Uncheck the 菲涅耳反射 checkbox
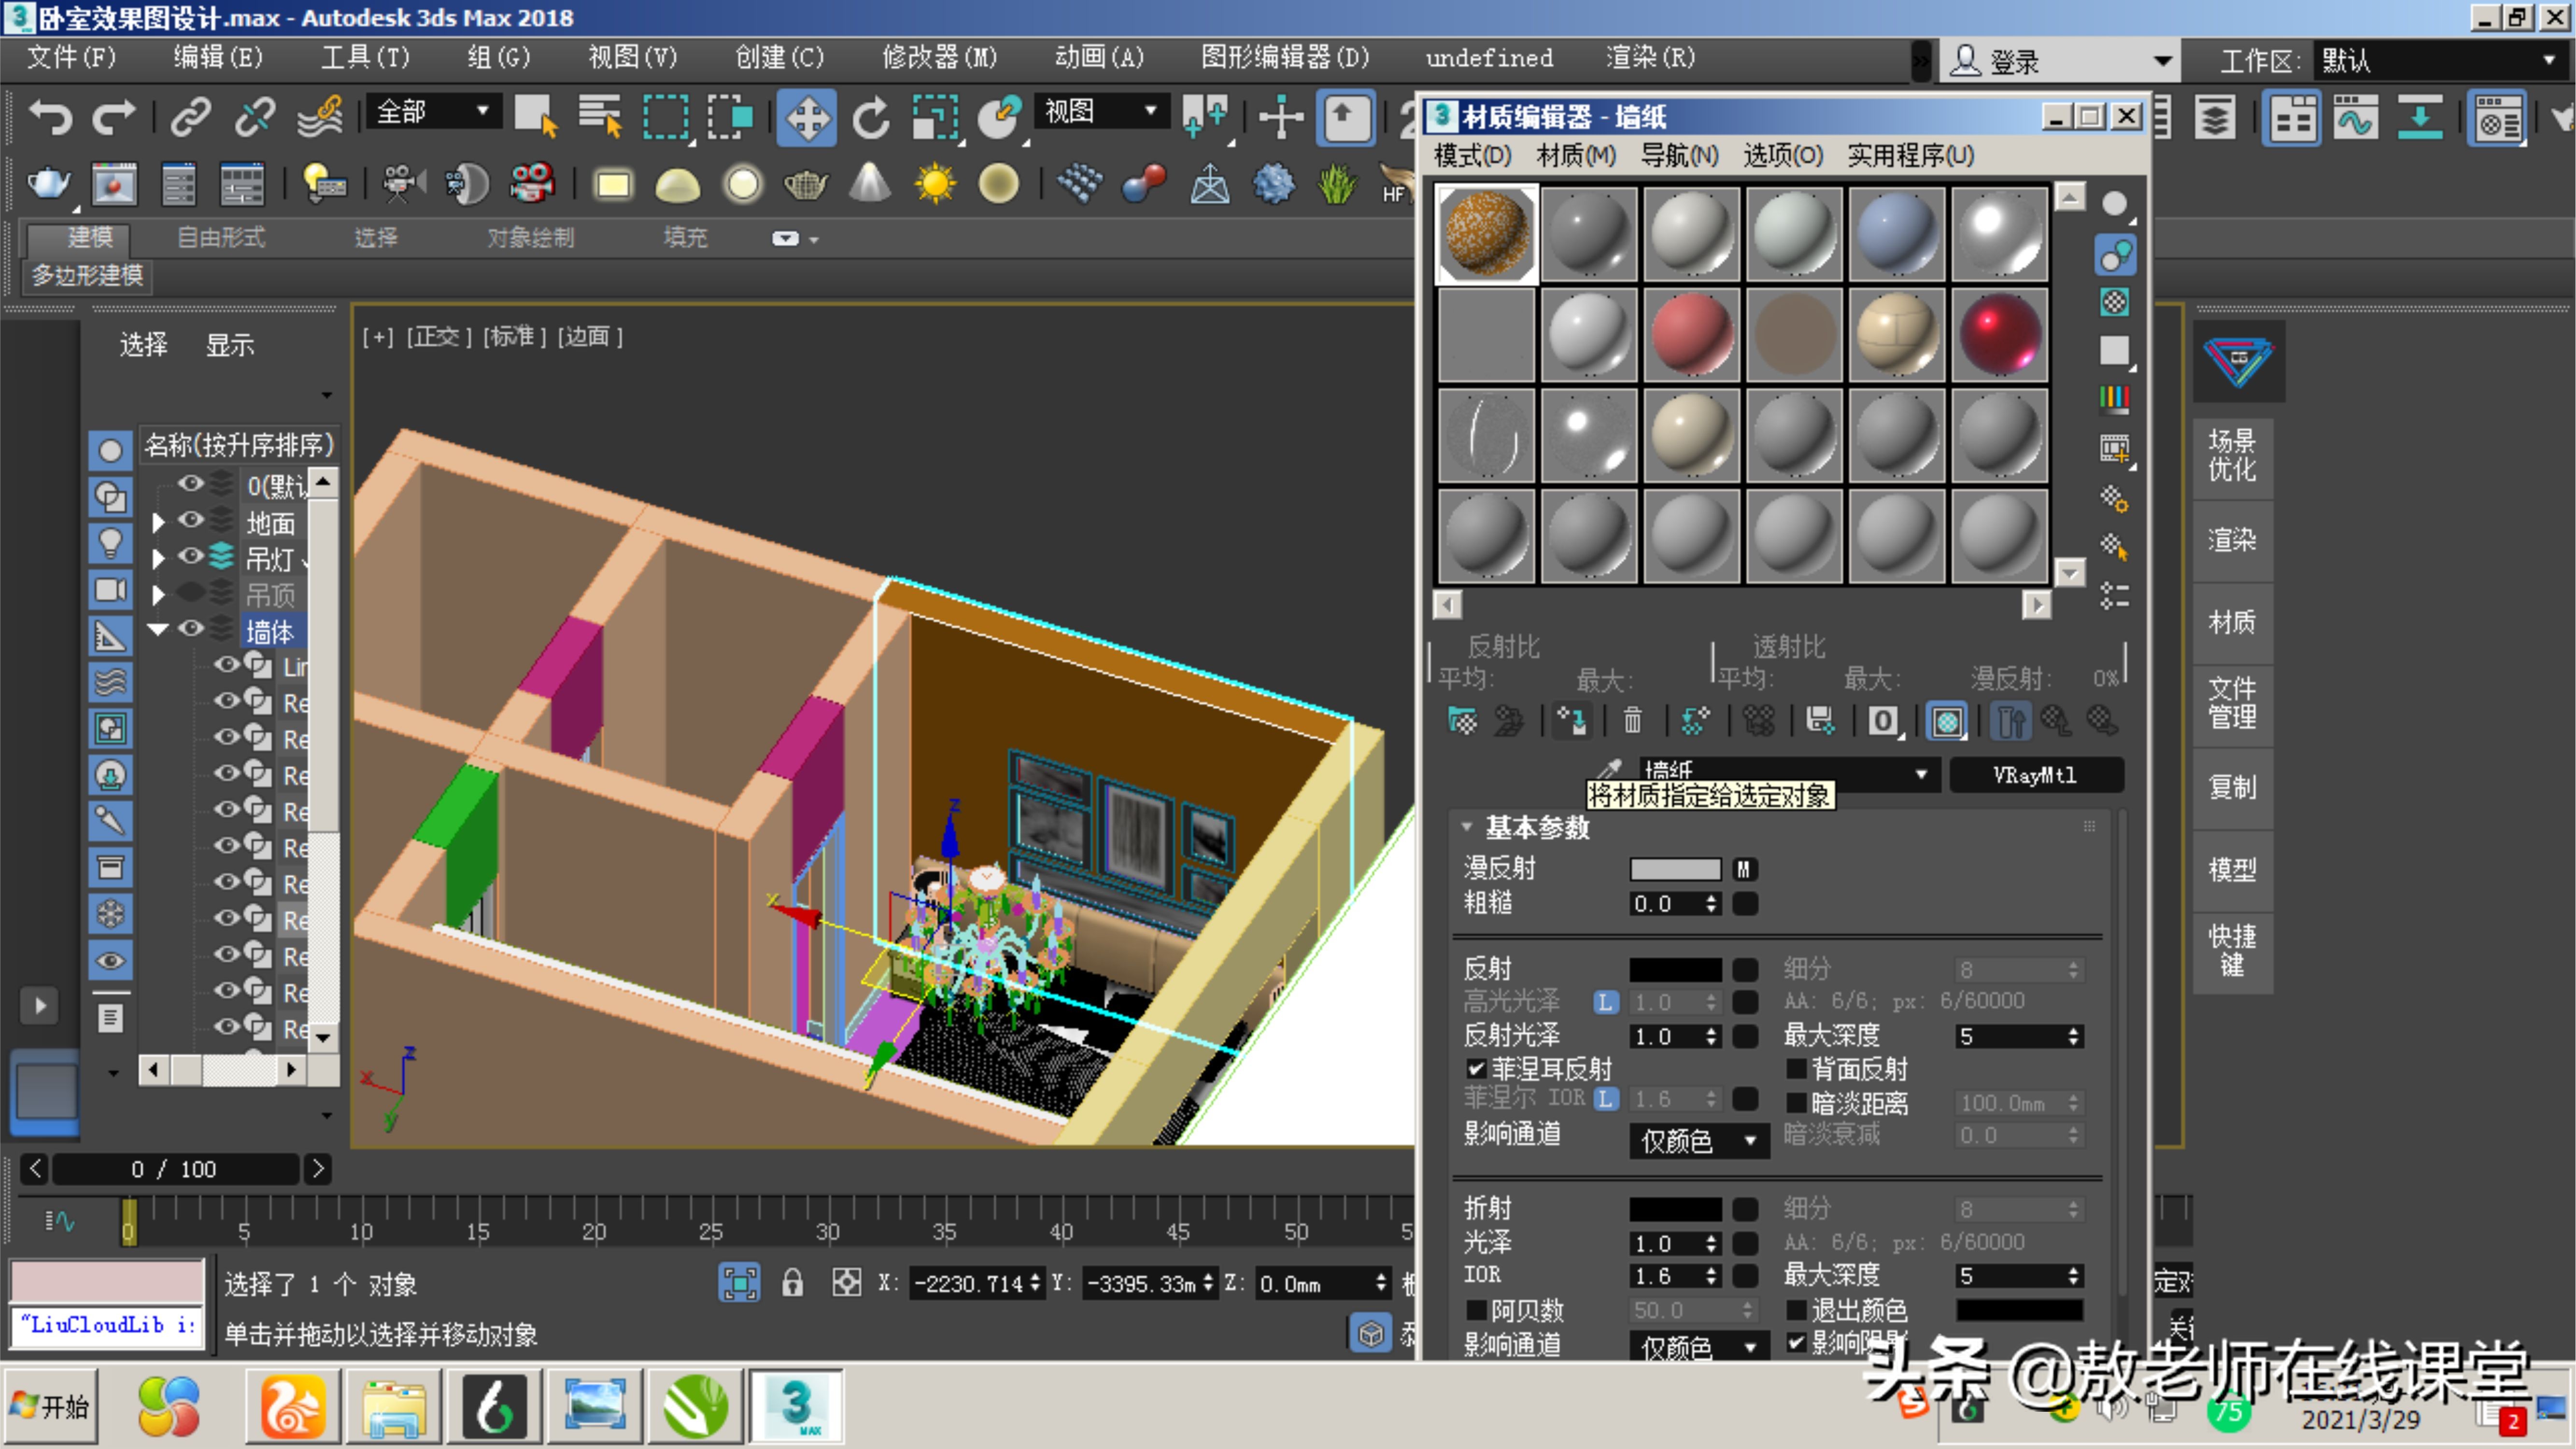 click(1477, 1068)
